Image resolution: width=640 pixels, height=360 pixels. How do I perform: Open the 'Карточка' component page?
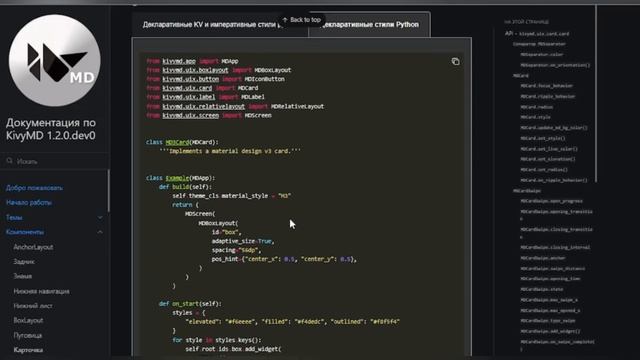pos(28,350)
